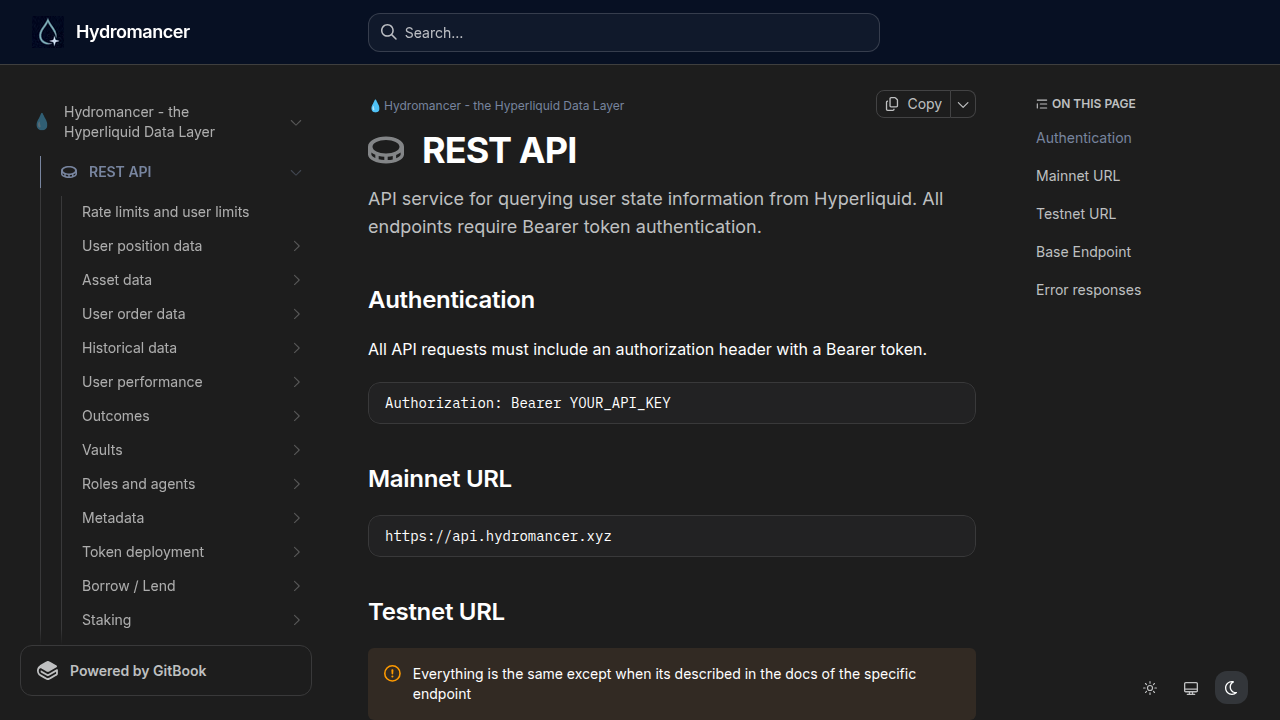Click the droplet icon beside Hydromancer sidebar entry
Screen dimensions: 1280x720
[x=42, y=122]
